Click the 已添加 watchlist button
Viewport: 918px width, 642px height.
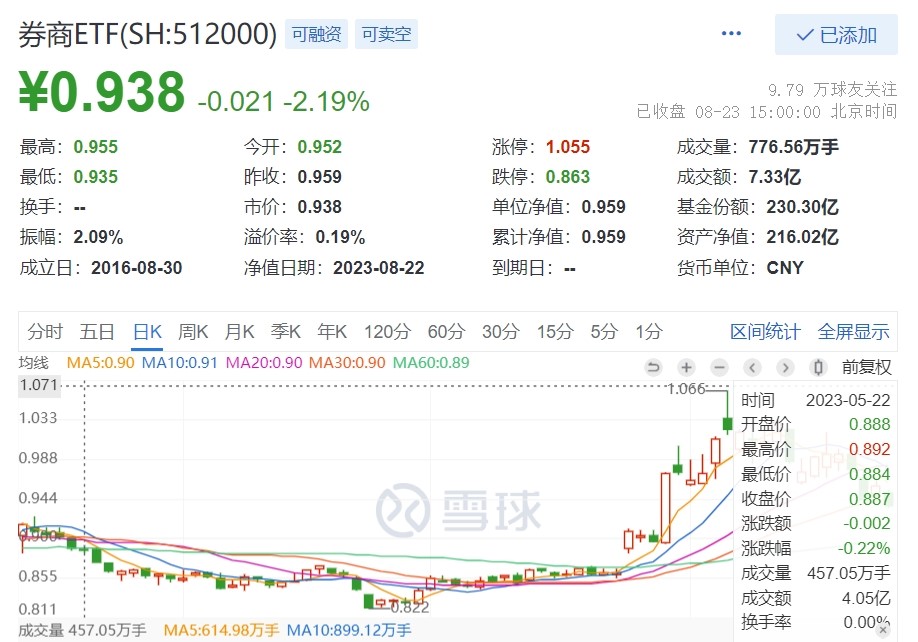point(836,35)
